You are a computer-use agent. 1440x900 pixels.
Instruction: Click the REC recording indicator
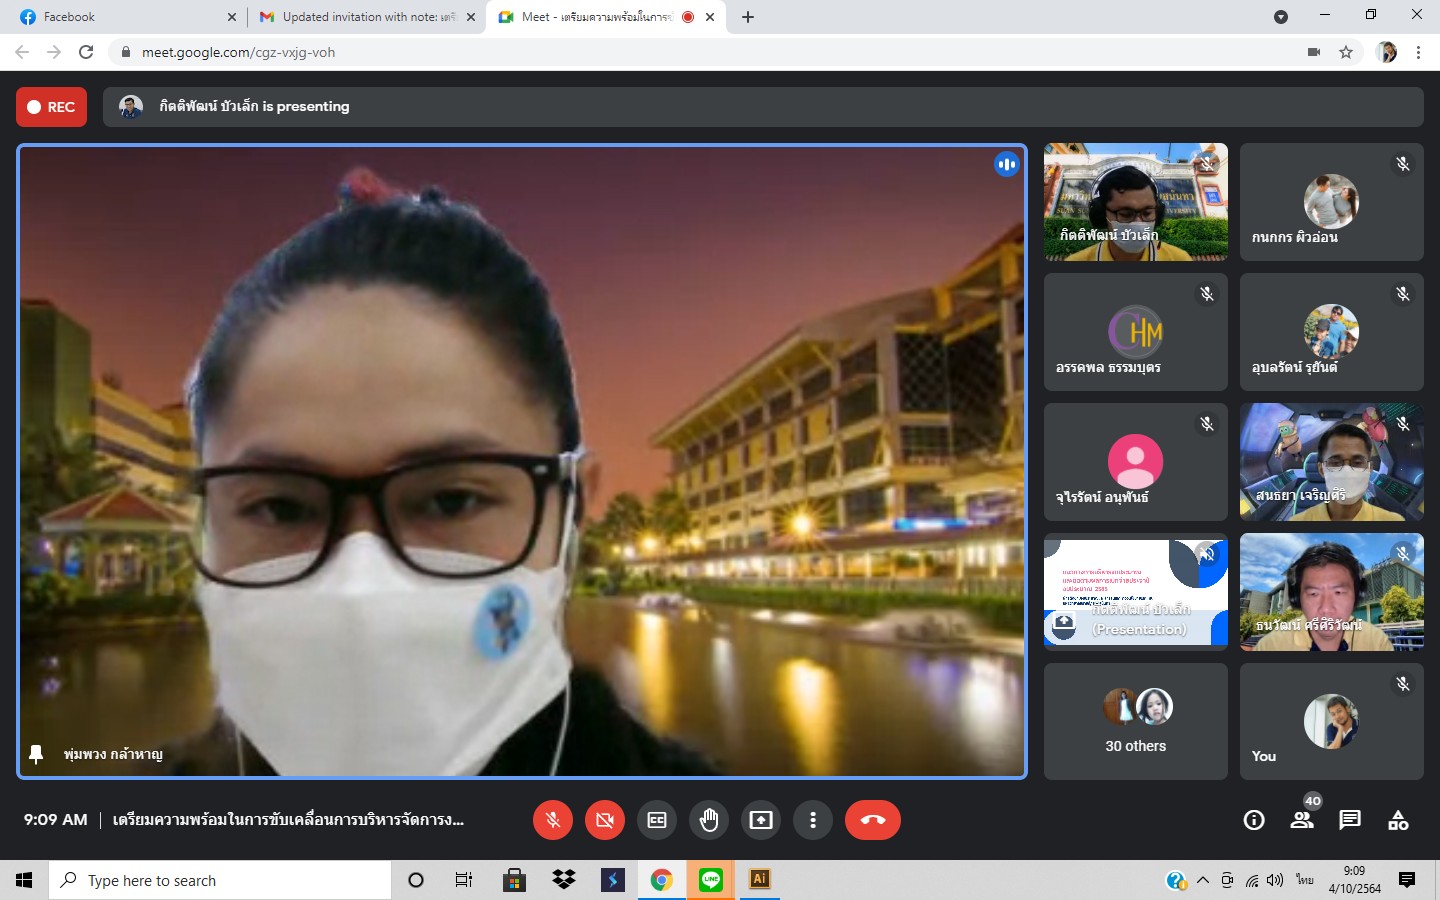coord(52,107)
